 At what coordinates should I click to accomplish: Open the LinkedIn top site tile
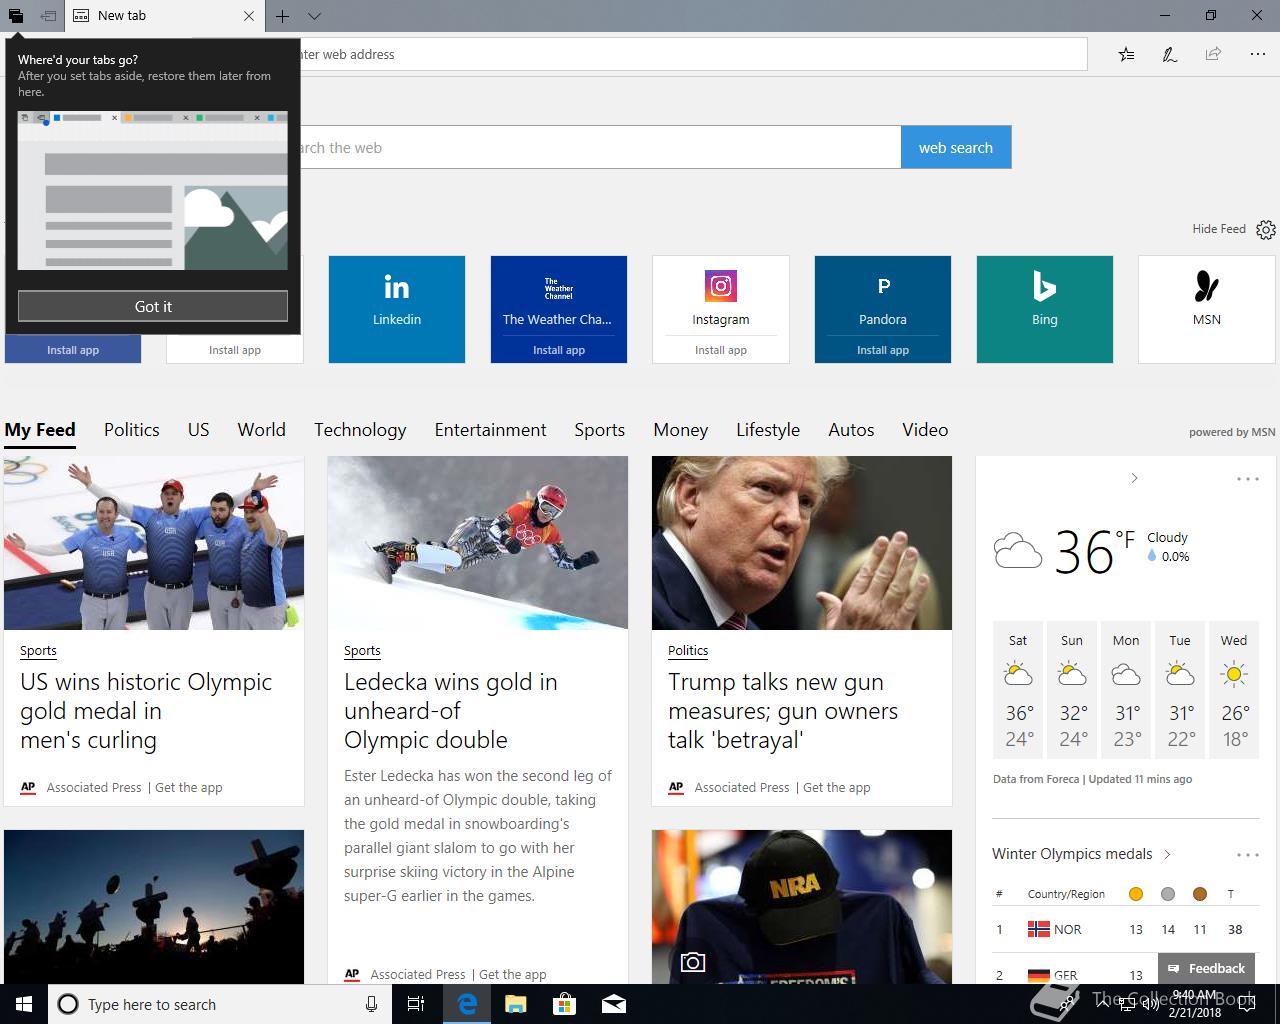coord(397,309)
